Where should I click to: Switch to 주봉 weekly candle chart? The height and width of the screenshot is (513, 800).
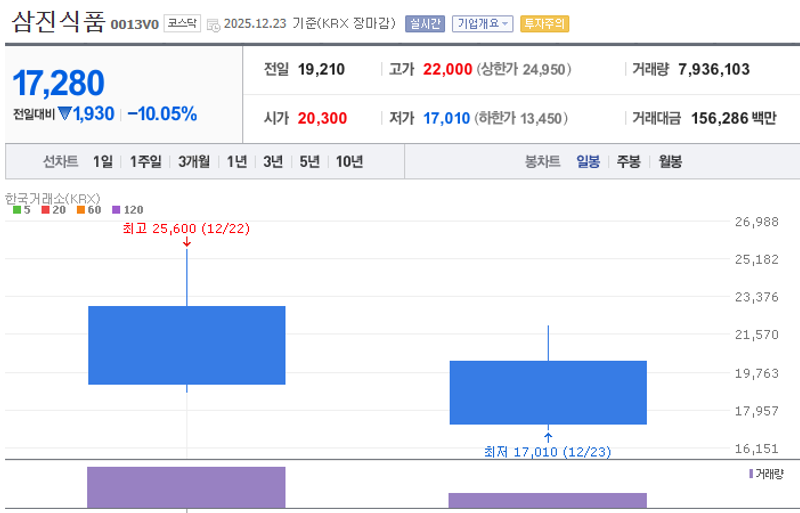[629, 162]
